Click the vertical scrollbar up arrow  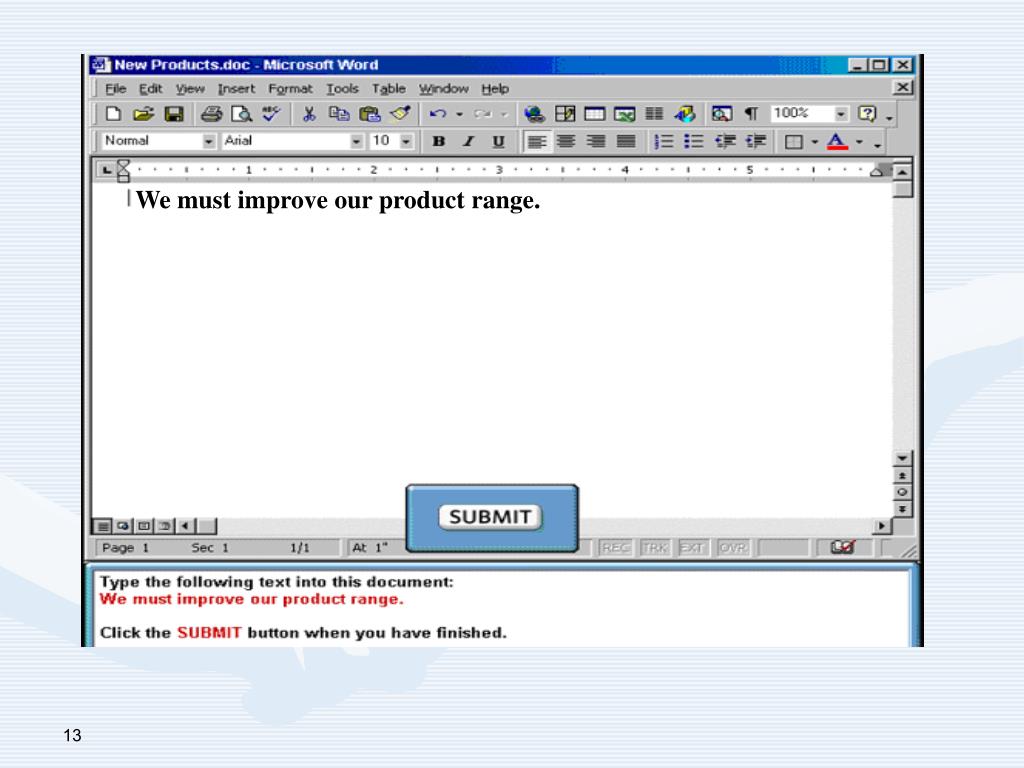(903, 172)
